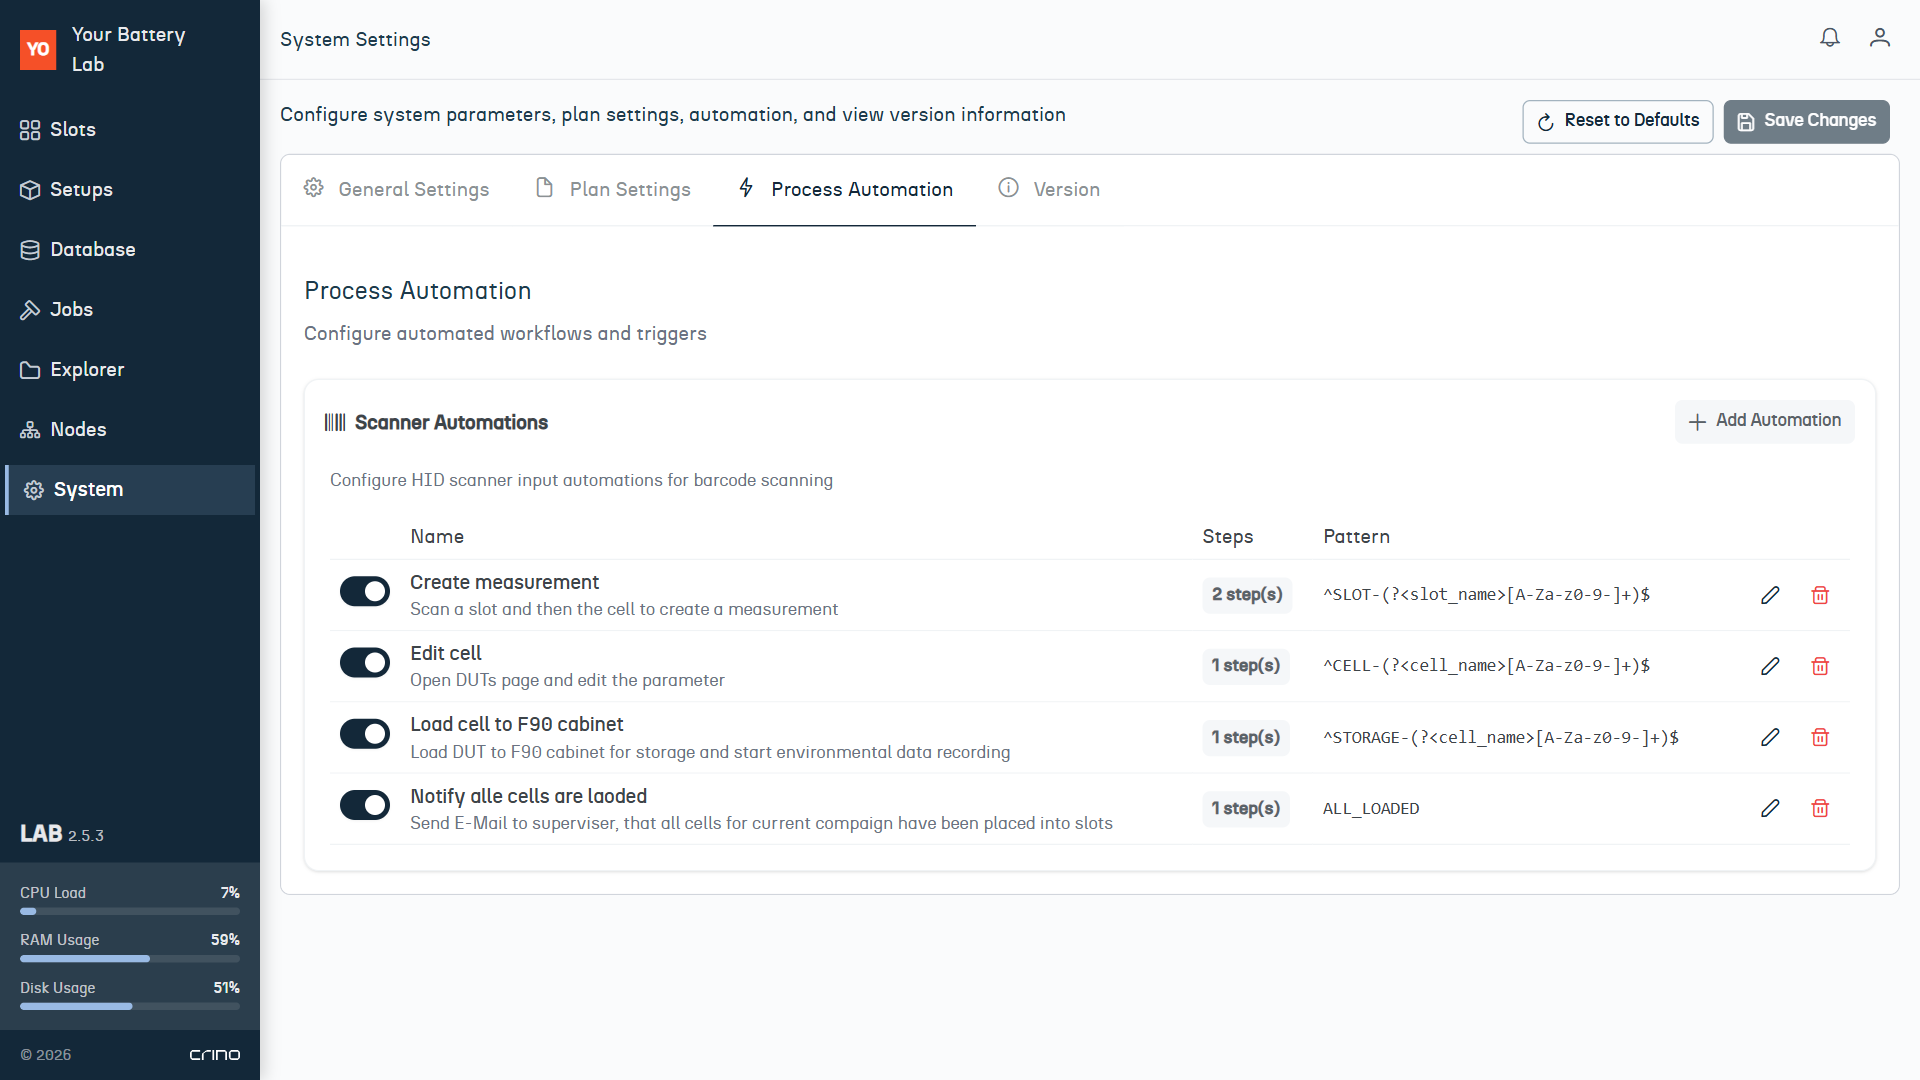Screen dimensions: 1920x1080
Task: Open Nodes in the sidebar
Action: 78,429
